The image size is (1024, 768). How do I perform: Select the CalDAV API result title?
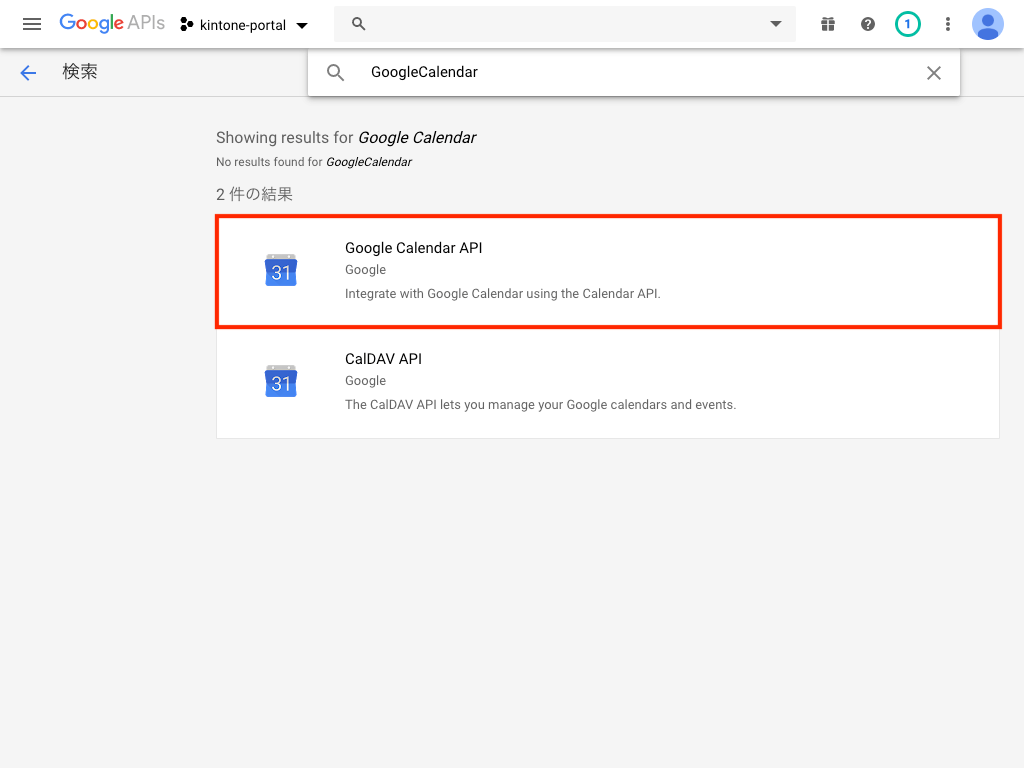[383, 359]
